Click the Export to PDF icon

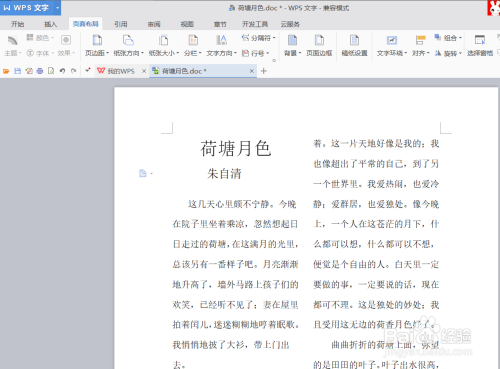tap(29, 71)
